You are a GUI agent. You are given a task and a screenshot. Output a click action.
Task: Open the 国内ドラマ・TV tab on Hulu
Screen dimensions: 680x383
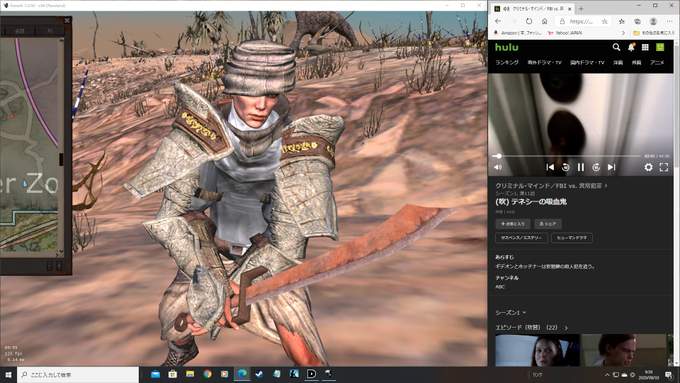(587, 62)
